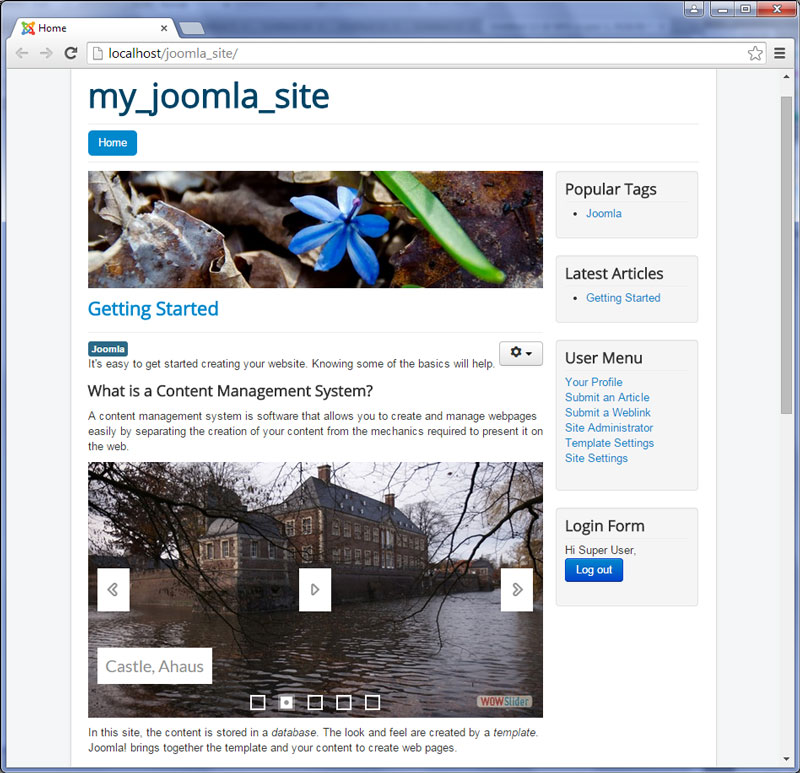Click the blue flower banner image
Screen dimensions: 800x773
315,229
